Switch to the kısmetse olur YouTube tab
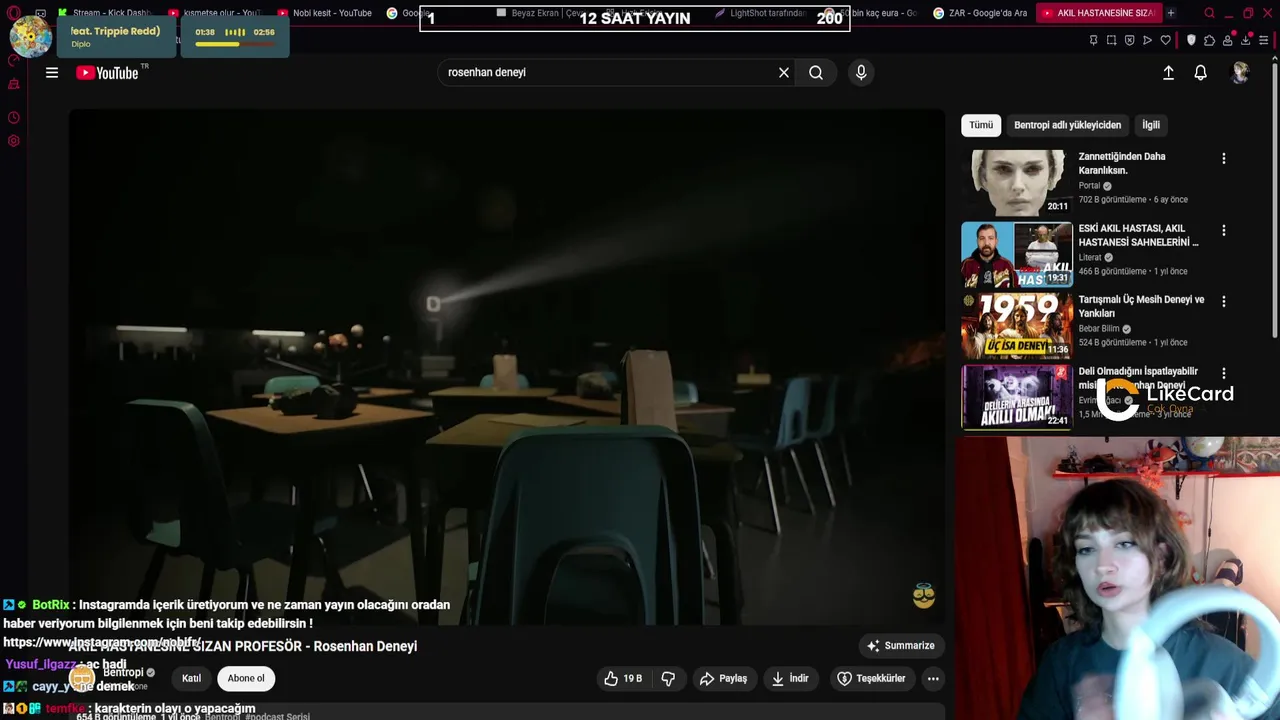The height and width of the screenshot is (720, 1280). tap(214, 13)
